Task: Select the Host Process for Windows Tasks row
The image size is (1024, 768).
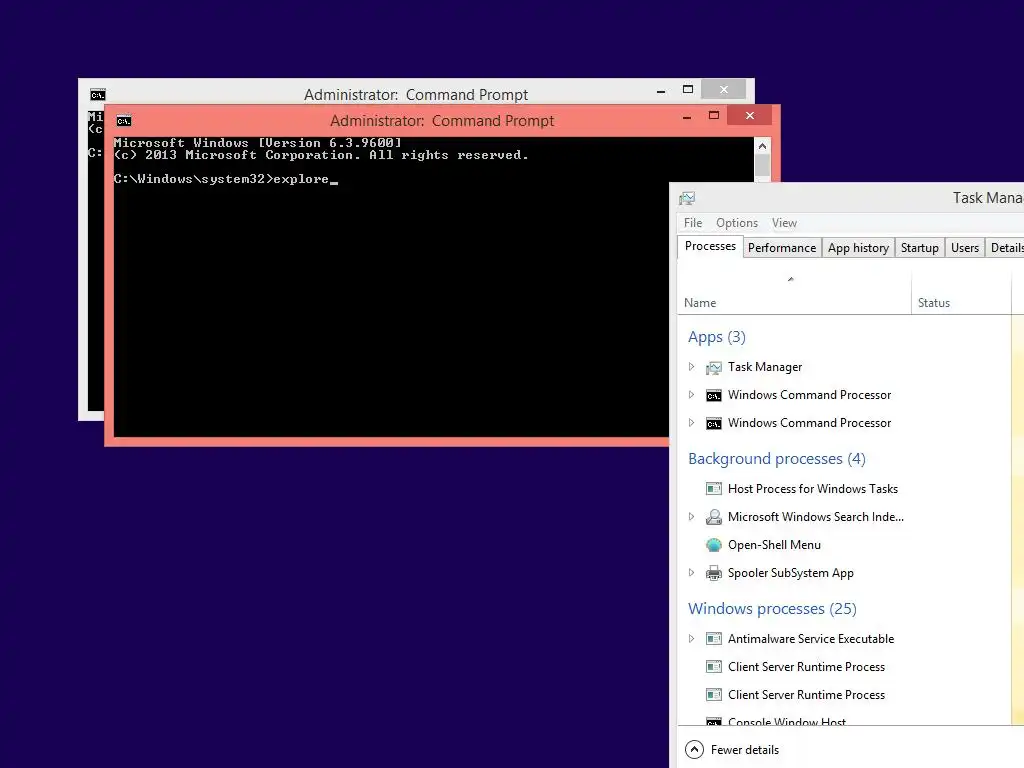Action: 844,488
